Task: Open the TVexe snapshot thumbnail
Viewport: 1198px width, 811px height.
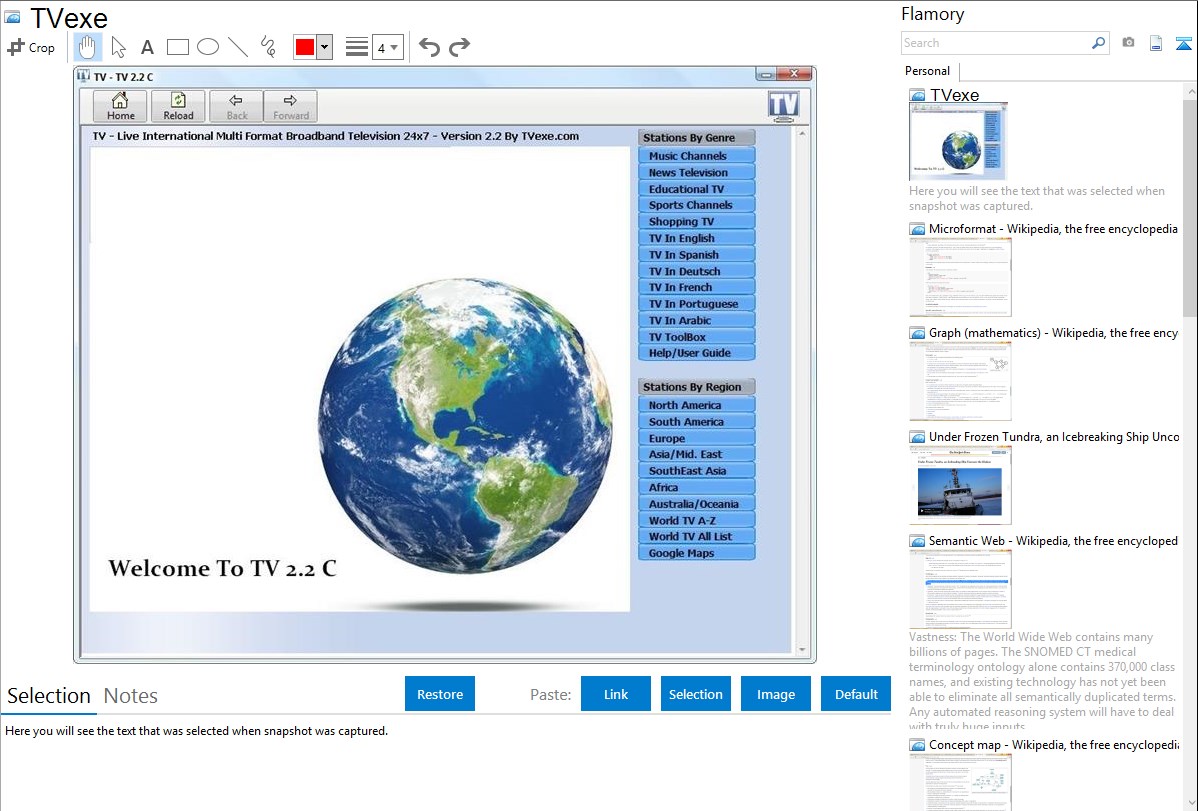Action: [x=958, y=142]
